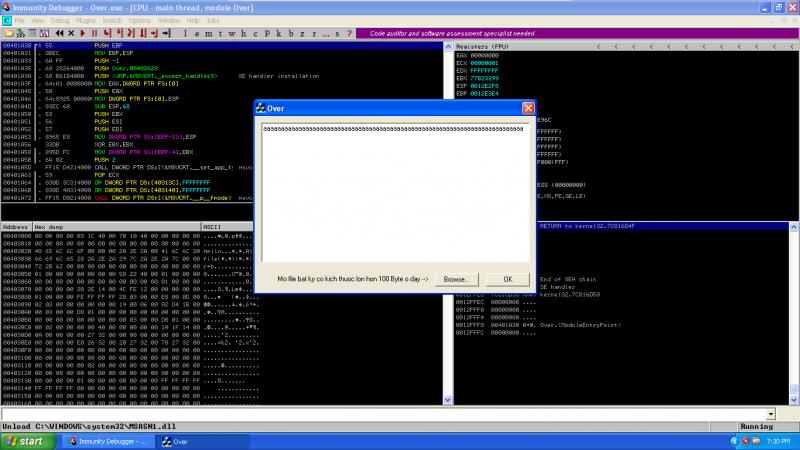This screenshot has width=800, height=450.
Task: Open the command bar history dropdown
Action: (x=771, y=414)
